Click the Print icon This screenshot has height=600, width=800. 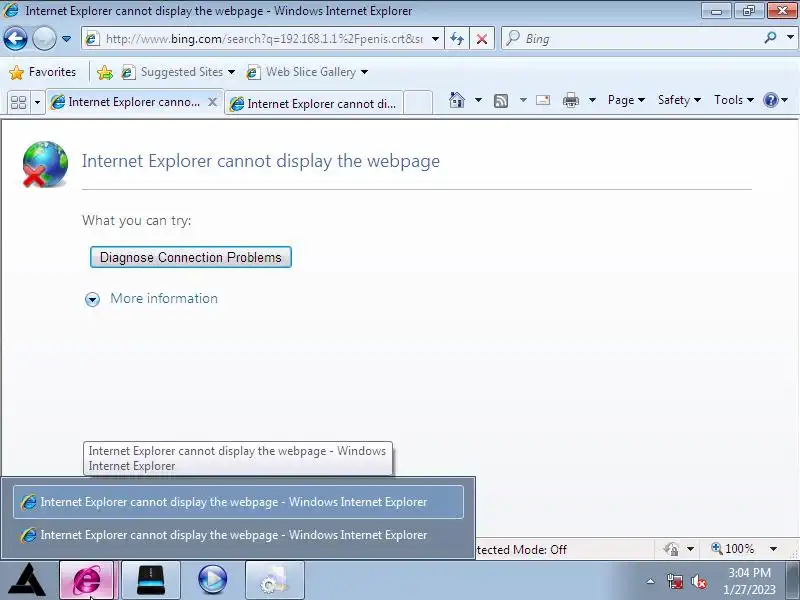tap(570, 101)
